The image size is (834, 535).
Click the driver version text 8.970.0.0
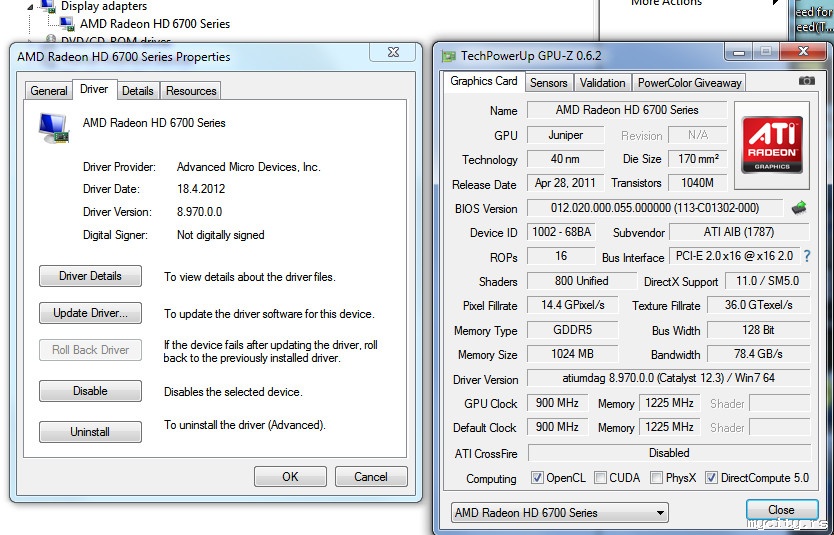point(199,212)
